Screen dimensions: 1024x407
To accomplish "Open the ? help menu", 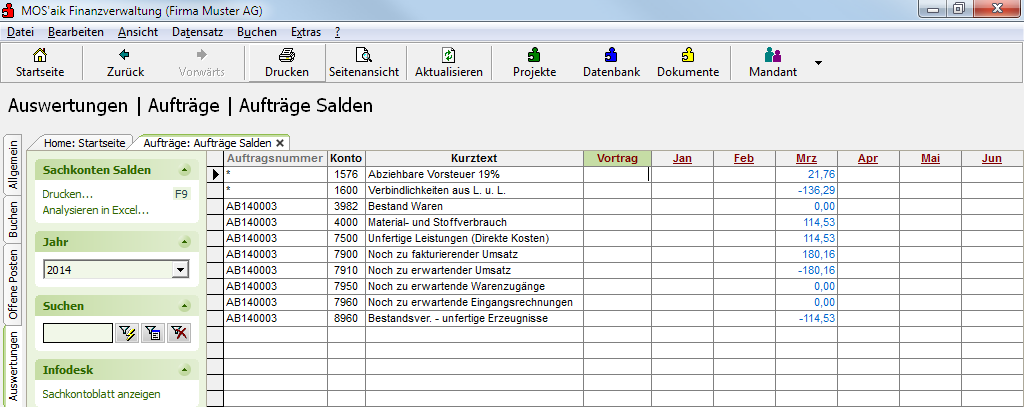I will [337, 32].
